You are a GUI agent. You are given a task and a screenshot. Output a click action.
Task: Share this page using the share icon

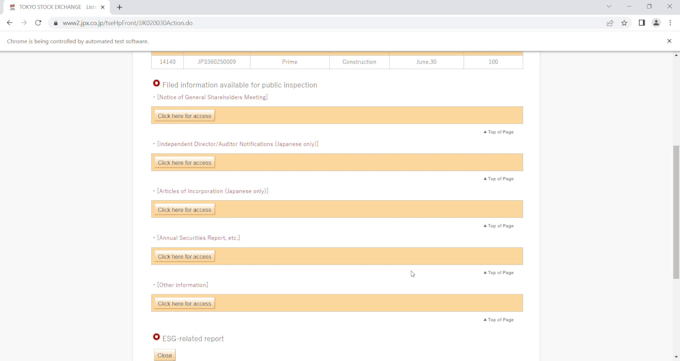coord(610,23)
